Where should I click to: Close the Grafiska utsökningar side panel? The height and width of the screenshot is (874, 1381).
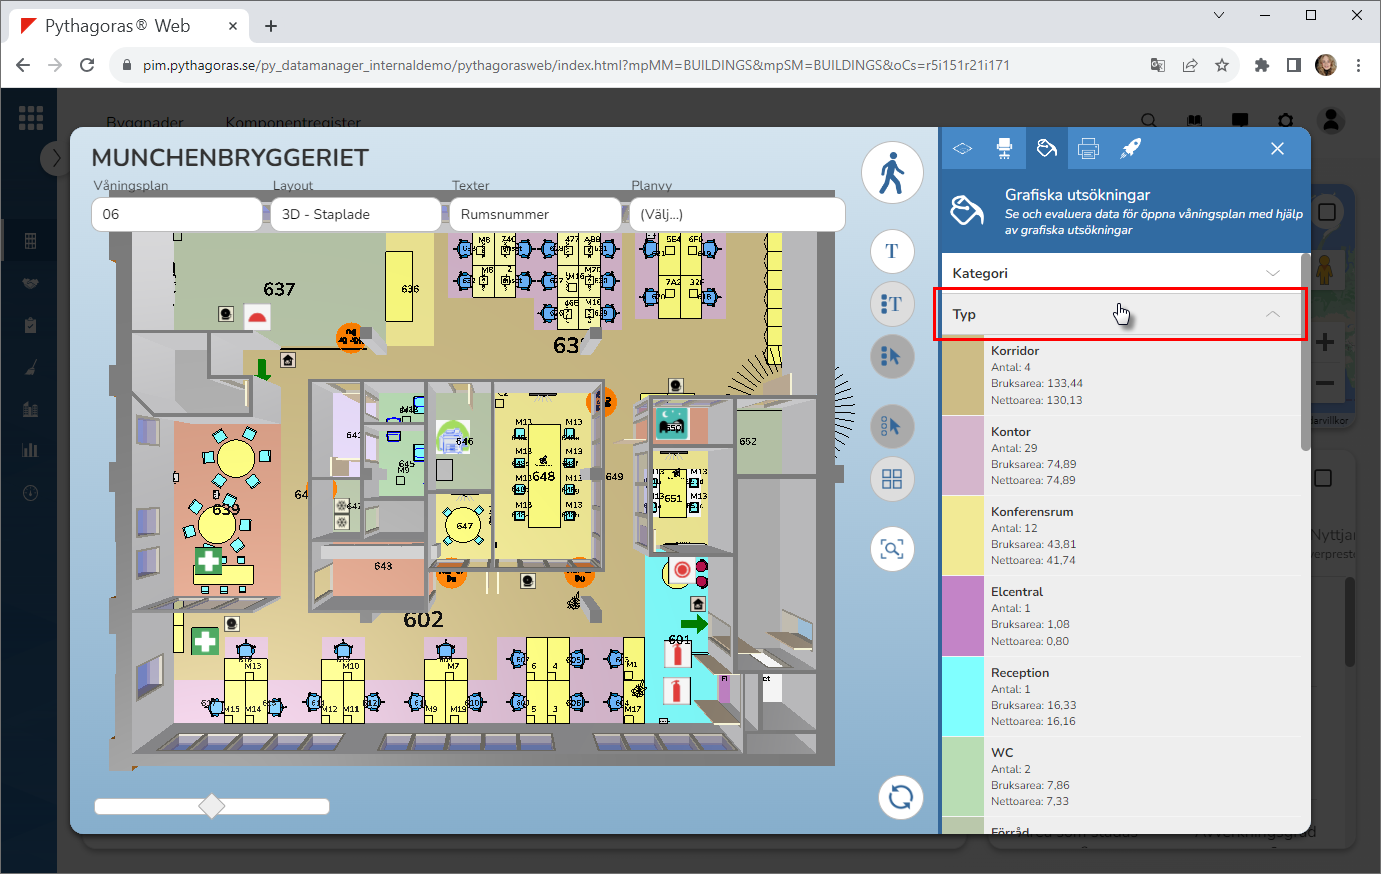click(x=1277, y=149)
